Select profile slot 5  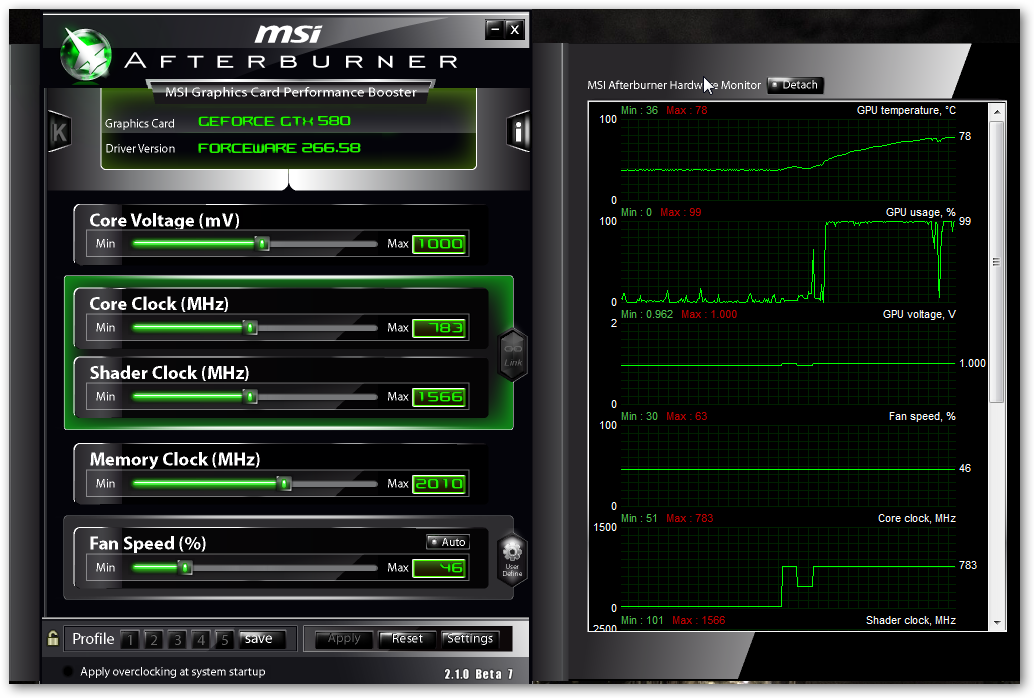pos(225,639)
